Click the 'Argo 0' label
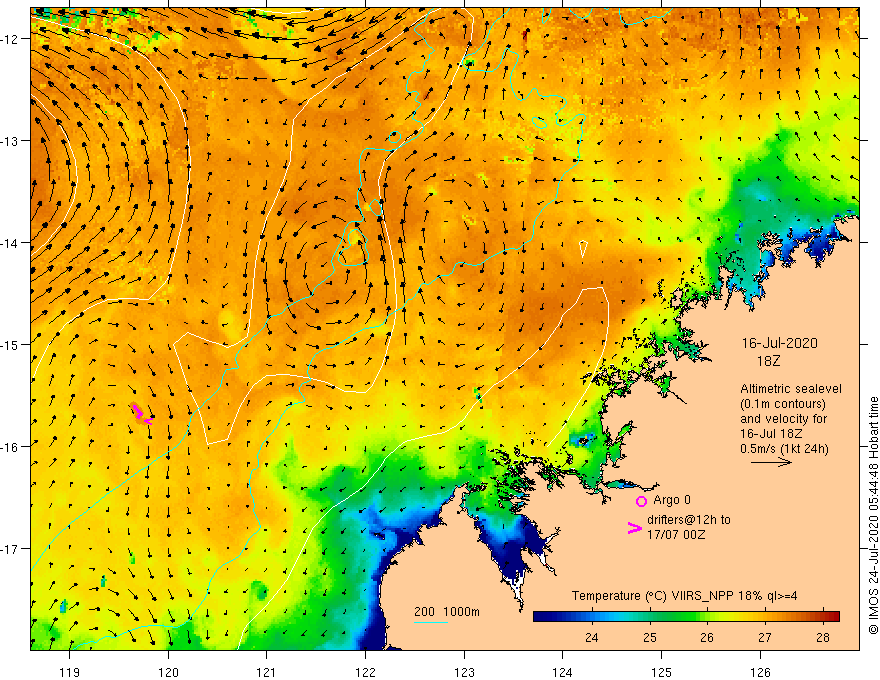Image resolution: width=880 pixels, height=680 pixels. 672,500
